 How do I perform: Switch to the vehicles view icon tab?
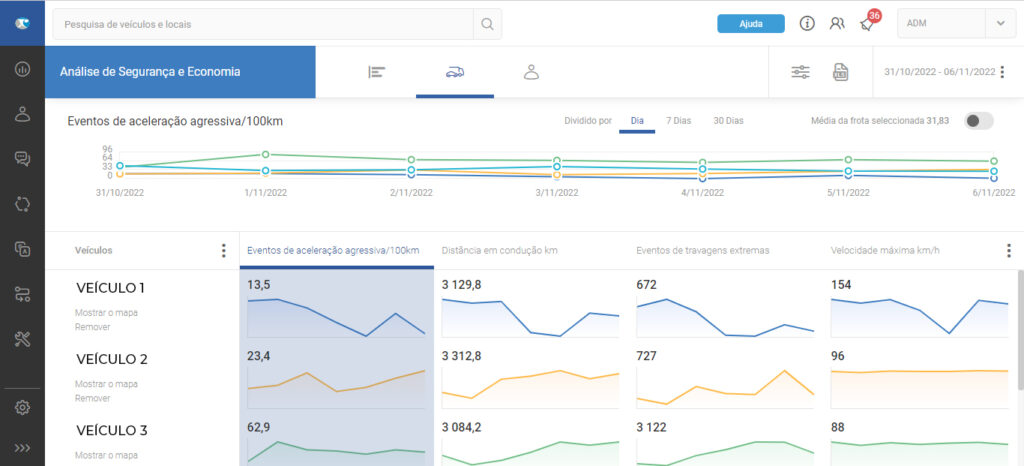pos(455,72)
